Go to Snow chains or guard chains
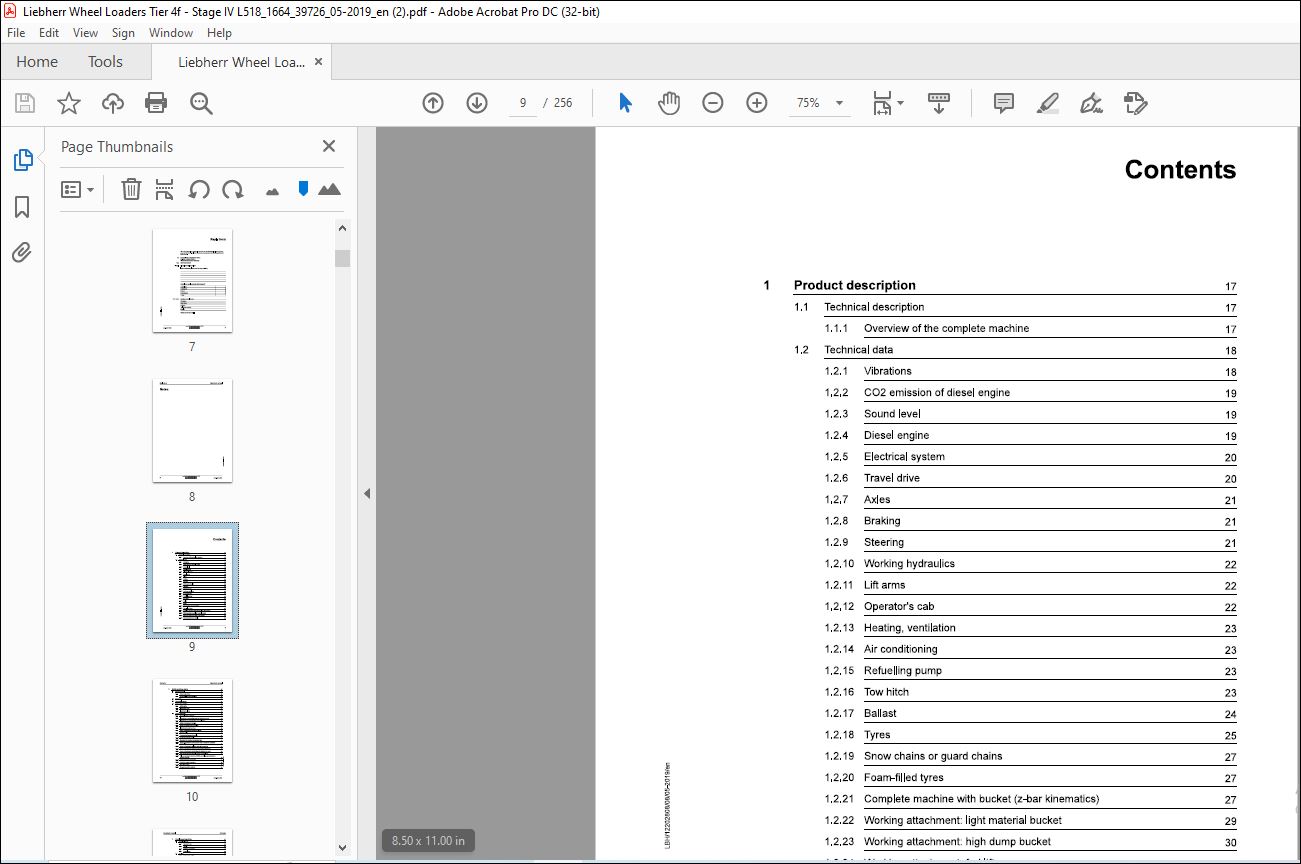1301x864 pixels. pyautogui.click(x=933, y=756)
